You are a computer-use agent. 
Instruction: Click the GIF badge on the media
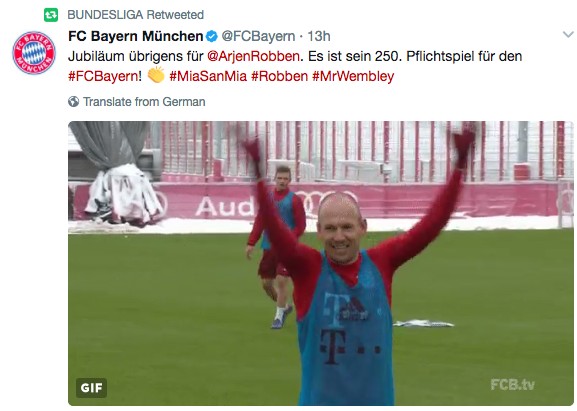(91, 388)
